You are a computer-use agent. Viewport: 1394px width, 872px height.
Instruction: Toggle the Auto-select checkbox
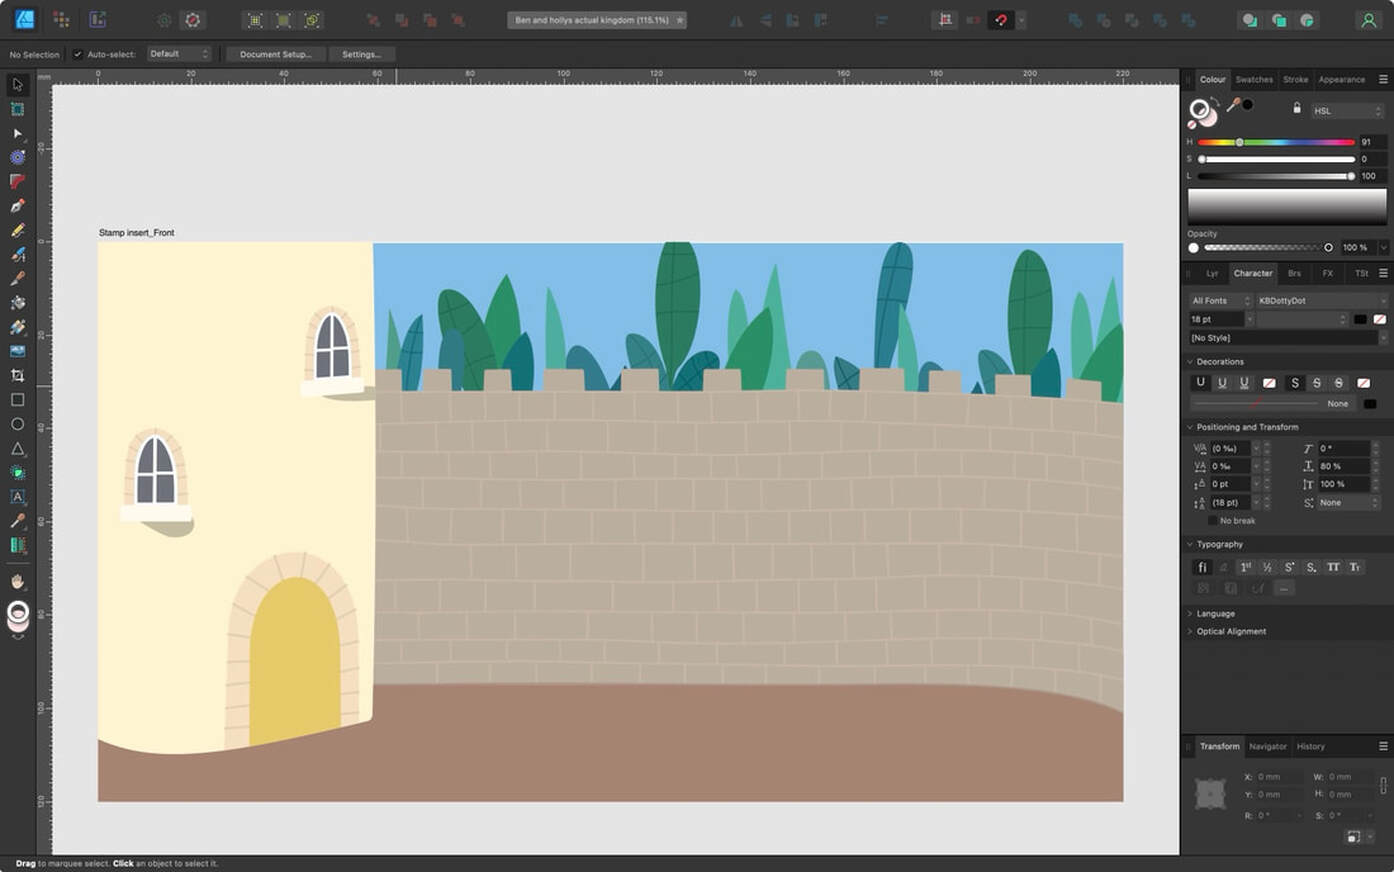(77, 54)
